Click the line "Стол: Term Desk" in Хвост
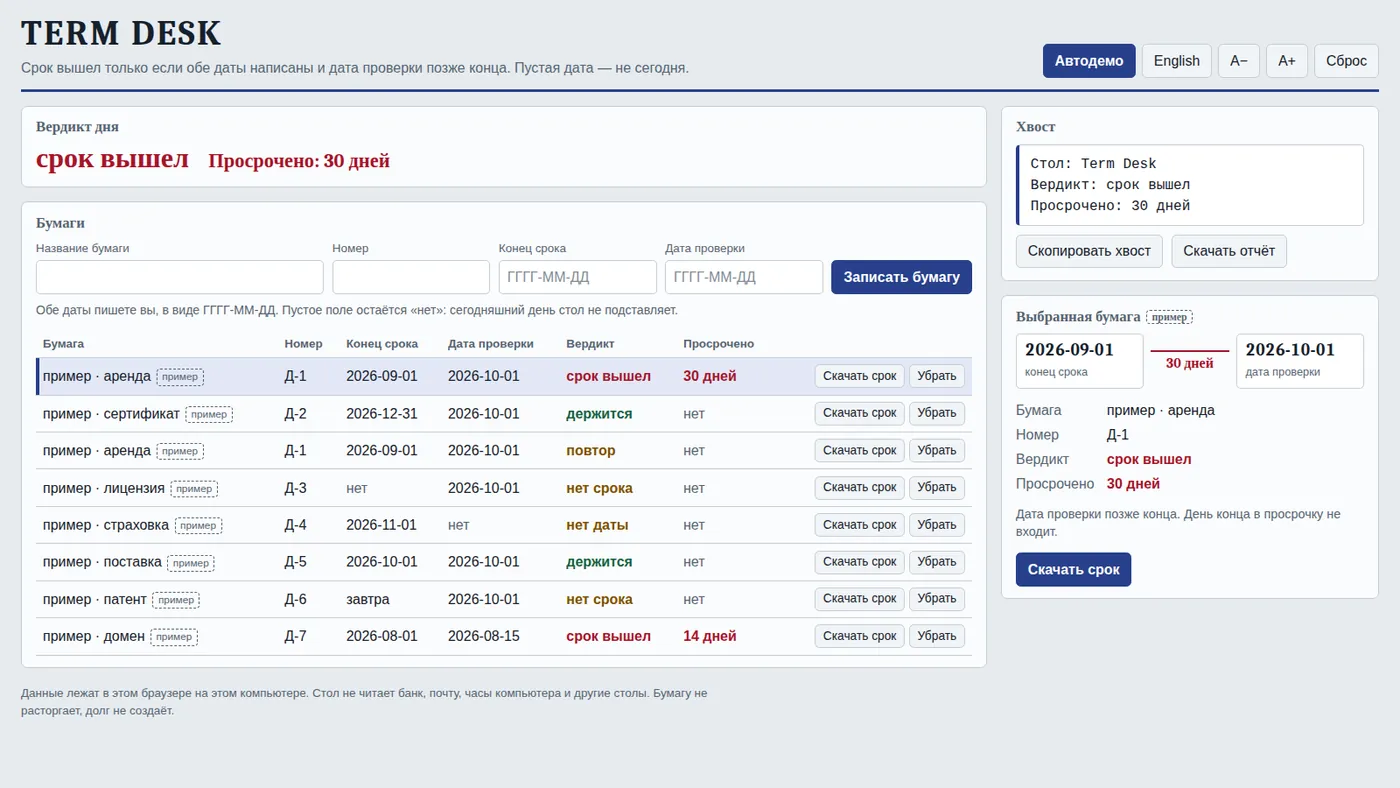 (x=1093, y=164)
